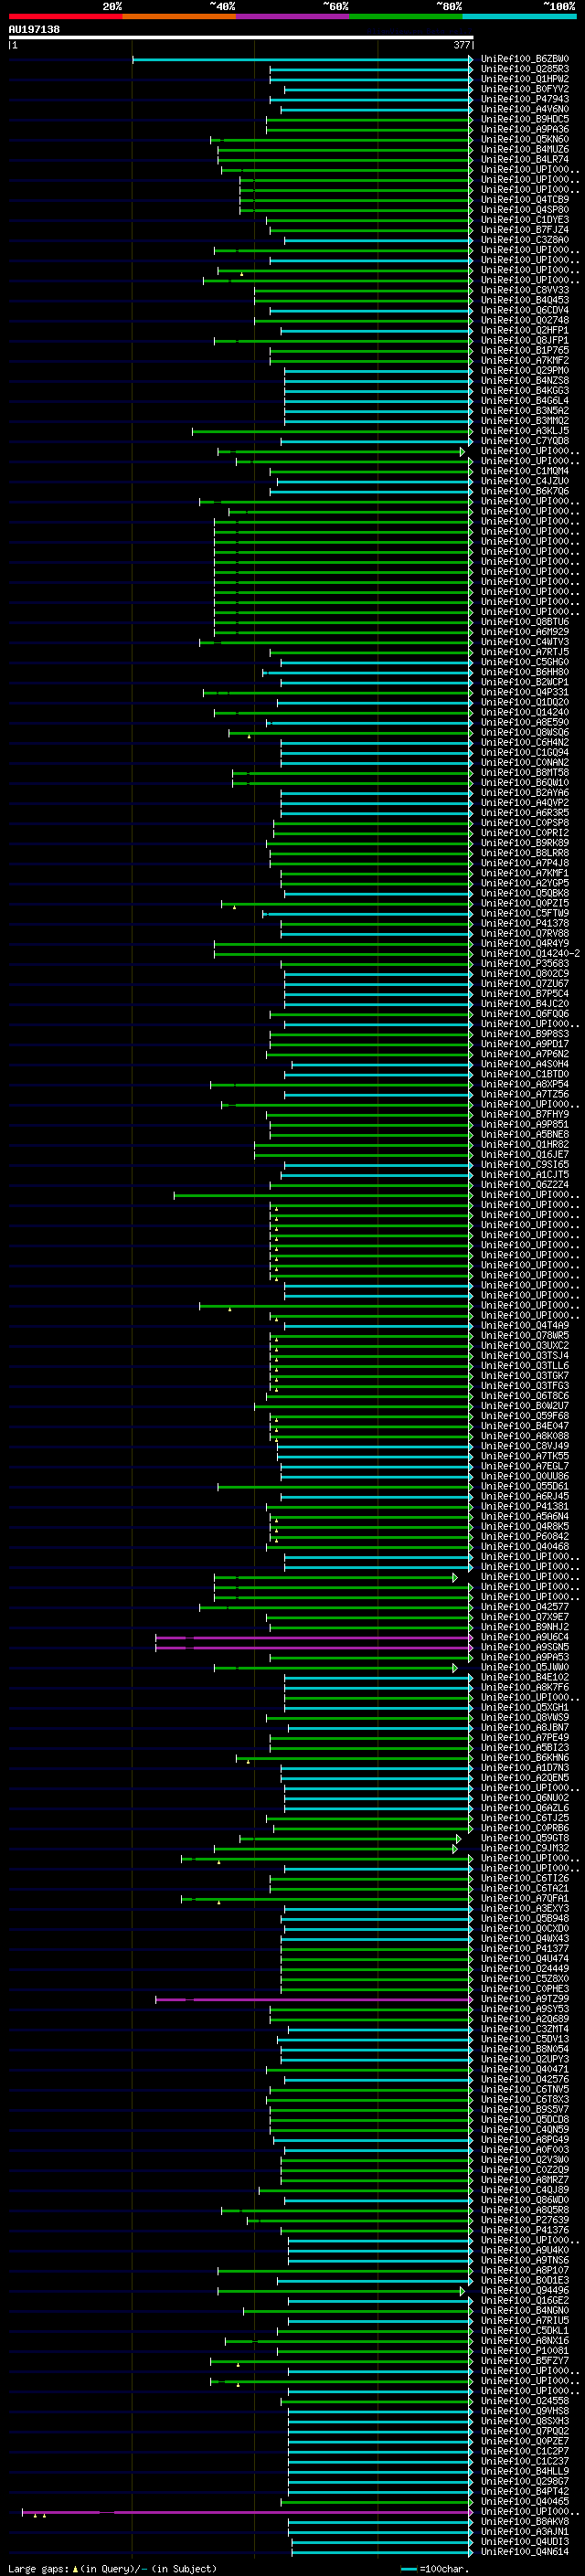Click the cyan ~100% identity legend segment
The image size is (585, 2576).
[x=520, y=16]
